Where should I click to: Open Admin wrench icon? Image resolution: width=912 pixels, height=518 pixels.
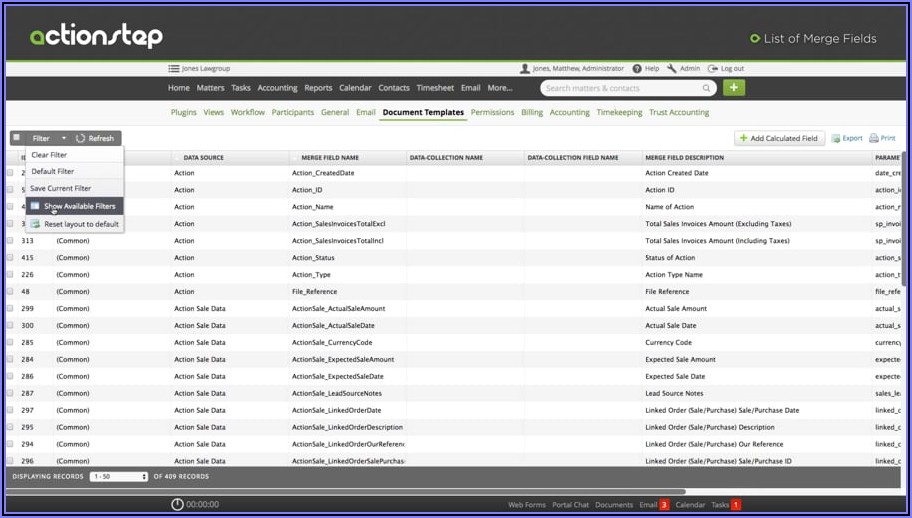672,69
